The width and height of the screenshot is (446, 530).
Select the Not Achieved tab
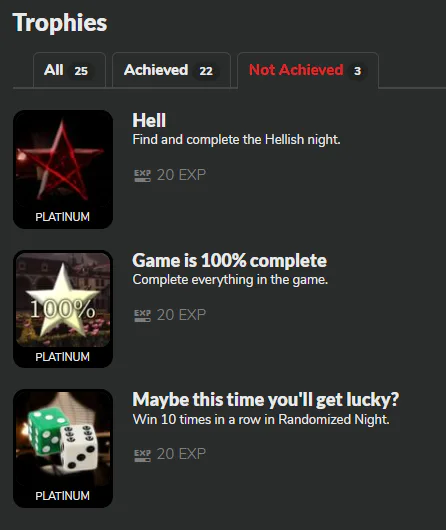click(x=308, y=70)
